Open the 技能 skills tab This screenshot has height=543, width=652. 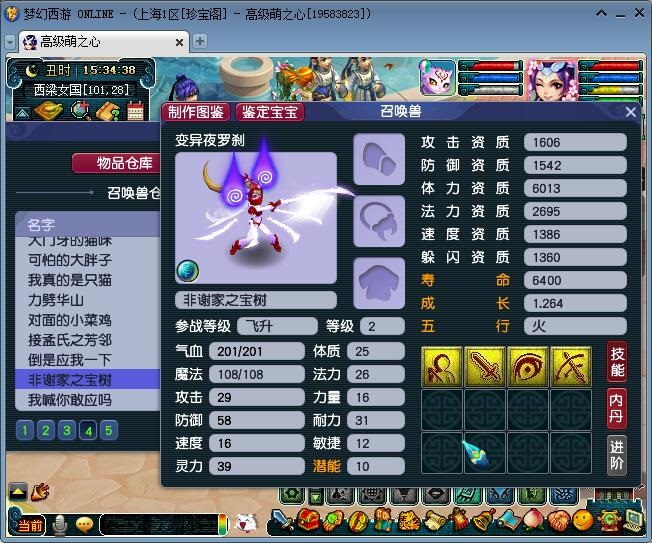click(x=617, y=362)
